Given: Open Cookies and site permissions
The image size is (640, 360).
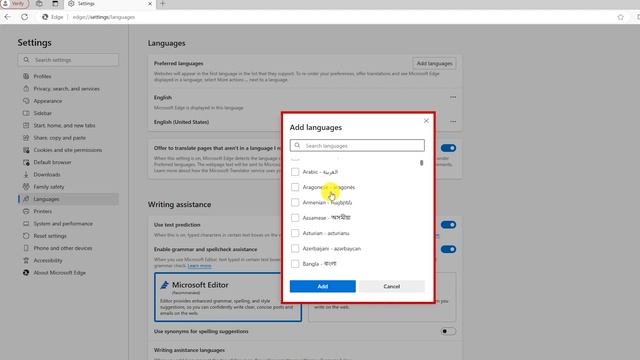Looking at the screenshot, I should tap(68, 150).
